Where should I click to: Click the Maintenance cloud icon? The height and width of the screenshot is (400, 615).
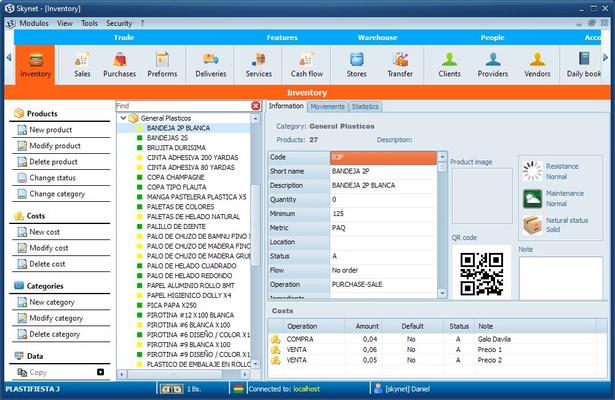(x=532, y=198)
